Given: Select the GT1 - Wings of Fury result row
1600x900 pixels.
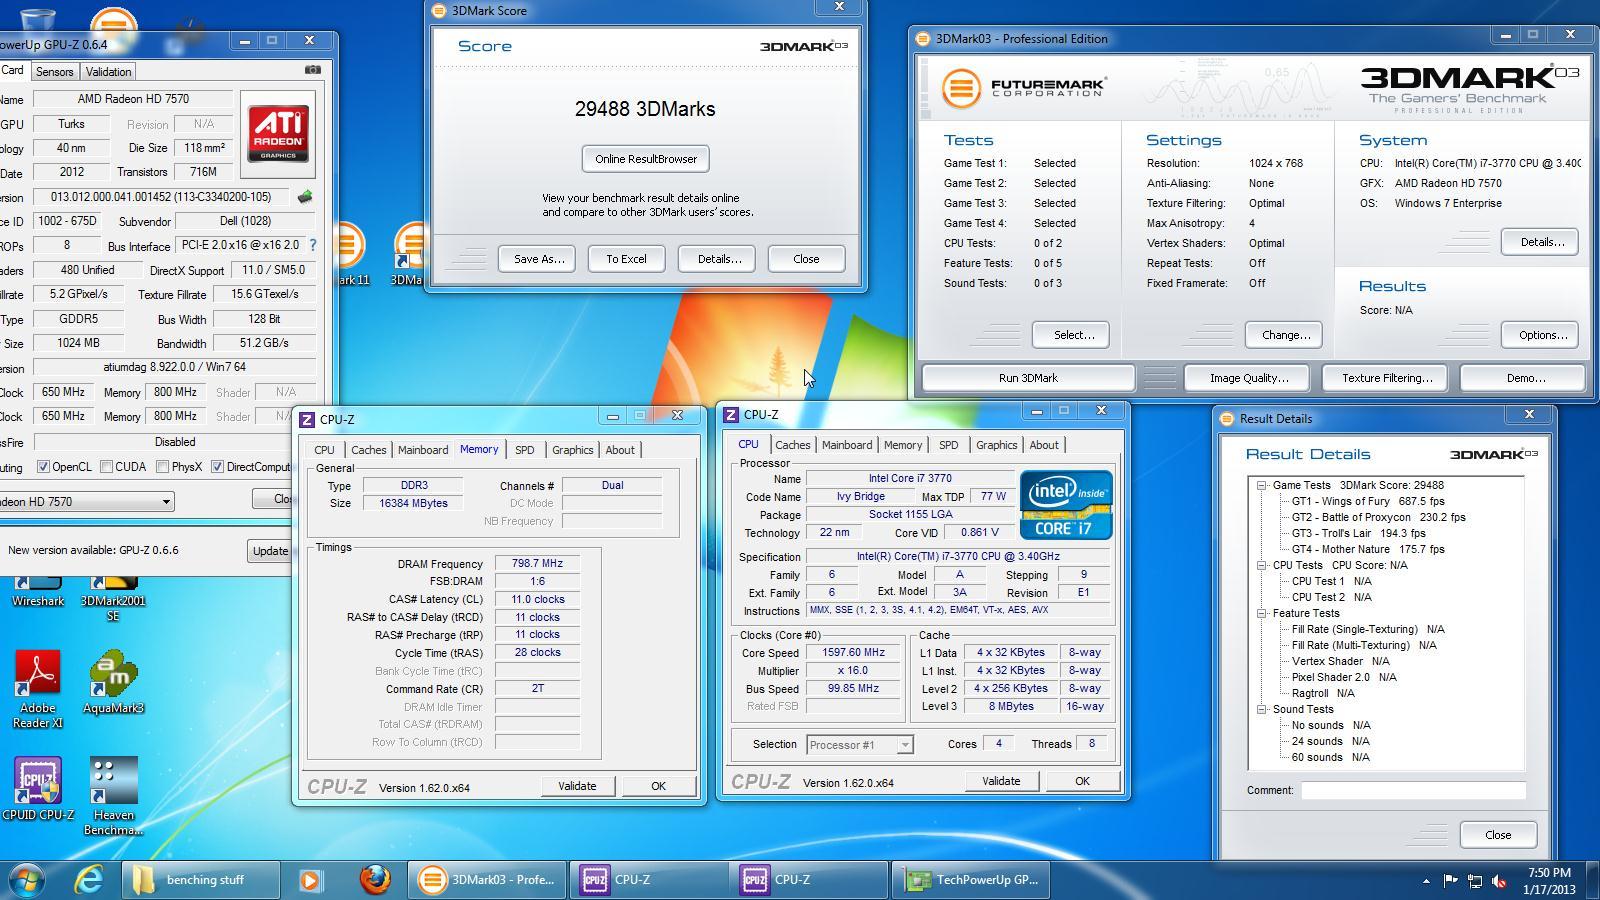Looking at the screenshot, I should click(x=1367, y=501).
